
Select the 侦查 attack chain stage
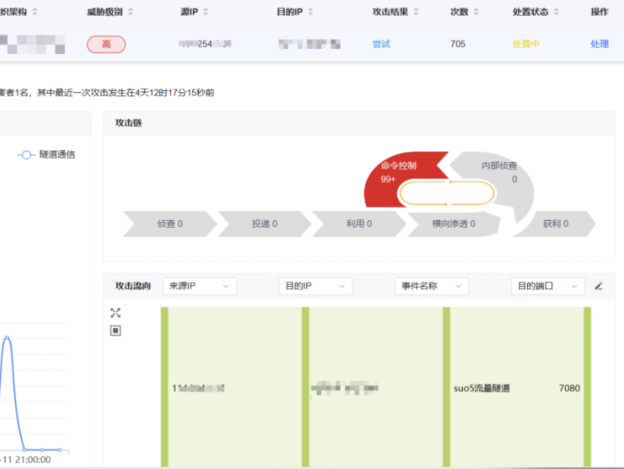click(168, 224)
